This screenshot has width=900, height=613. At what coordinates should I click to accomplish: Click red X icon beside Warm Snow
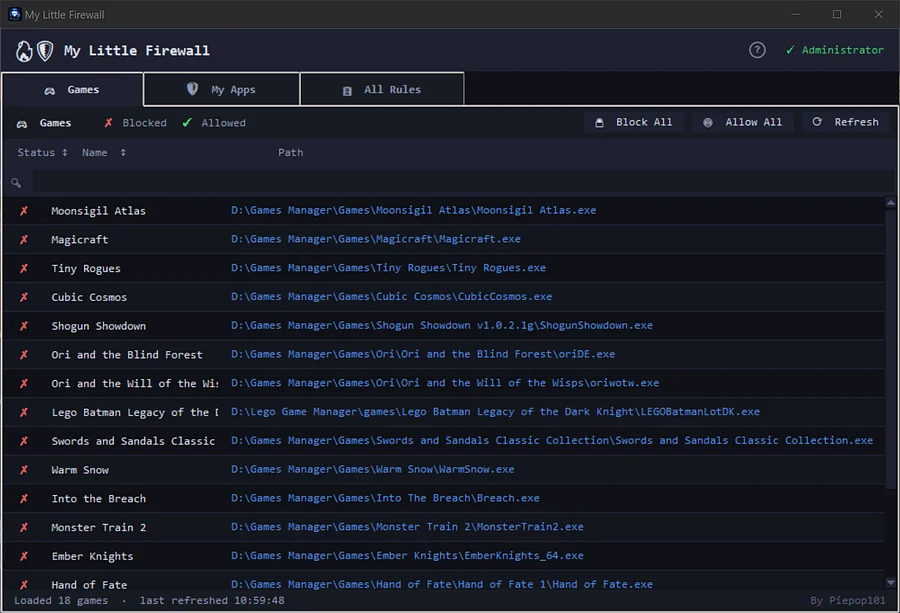pyautogui.click(x=24, y=470)
